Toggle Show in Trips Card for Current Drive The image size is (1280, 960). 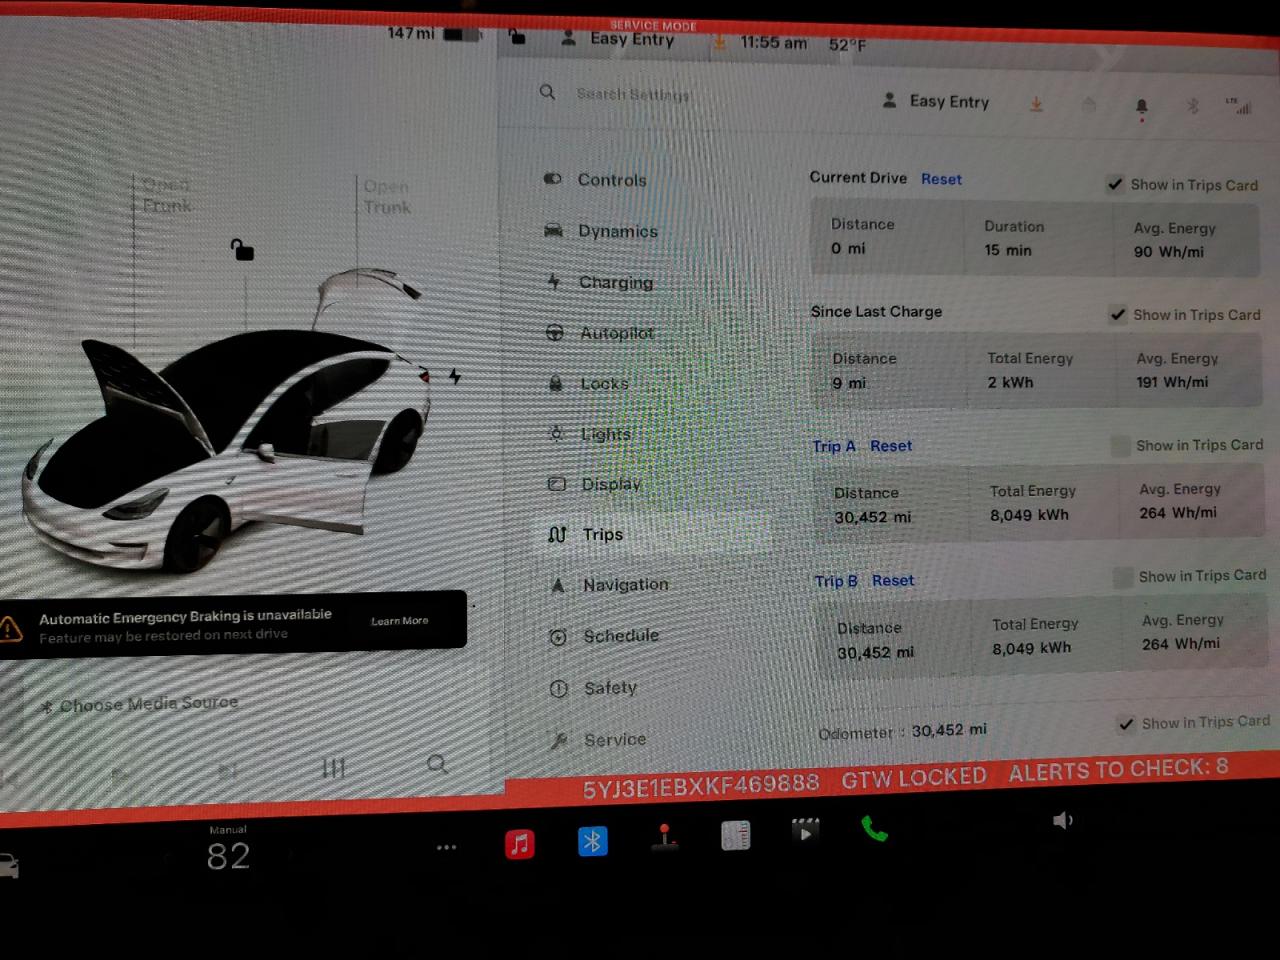pyautogui.click(x=1115, y=184)
